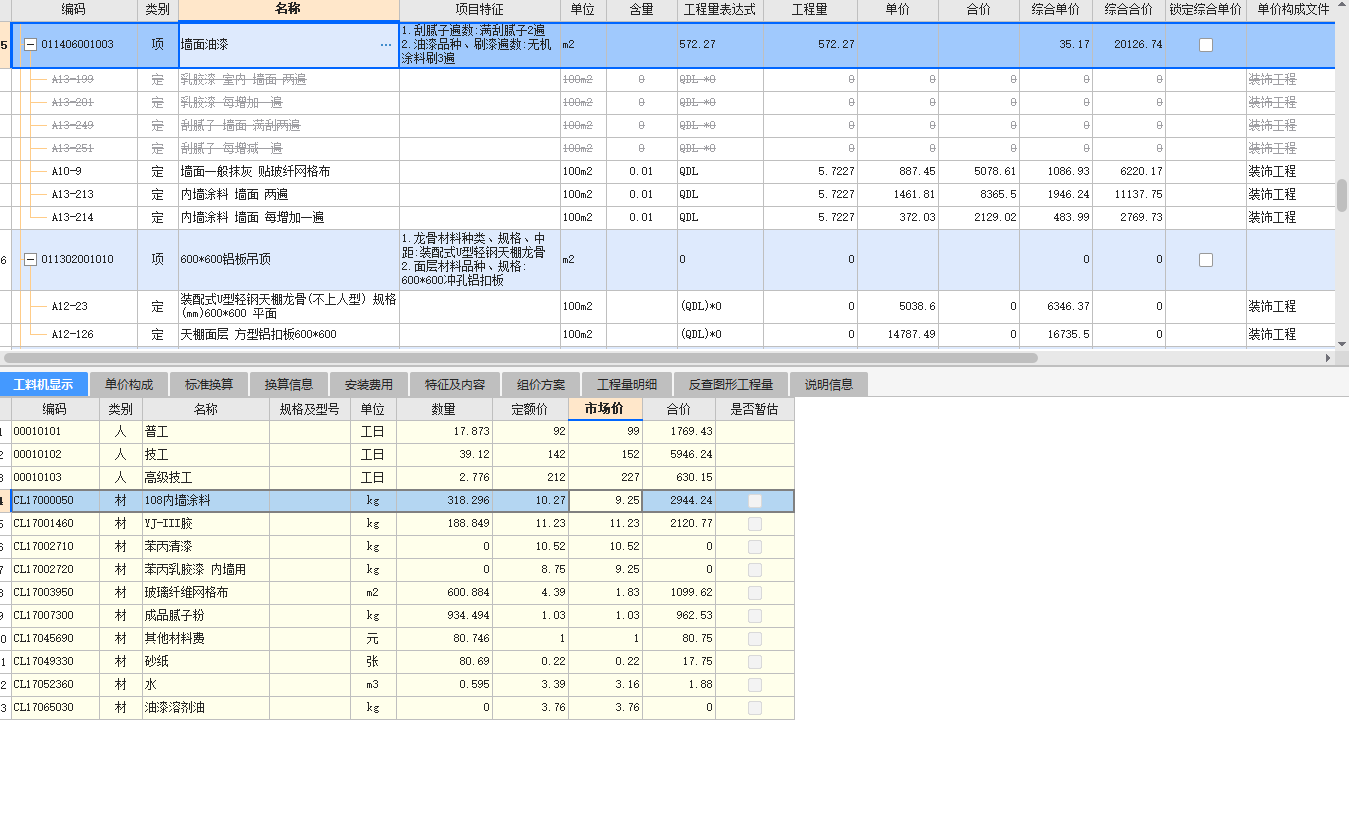Select material row 00010102 技工
This screenshot has width=1349, height=818.
coord(397,455)
